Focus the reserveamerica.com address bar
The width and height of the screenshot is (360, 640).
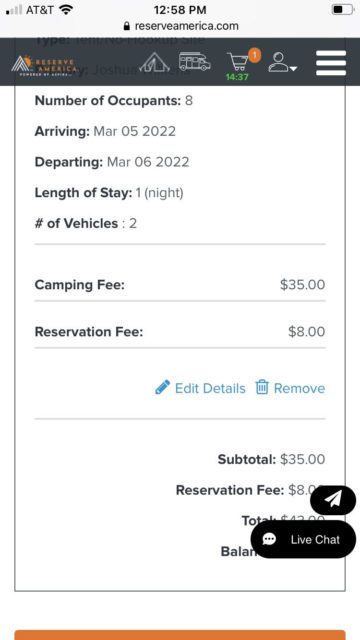click(180, 26)
